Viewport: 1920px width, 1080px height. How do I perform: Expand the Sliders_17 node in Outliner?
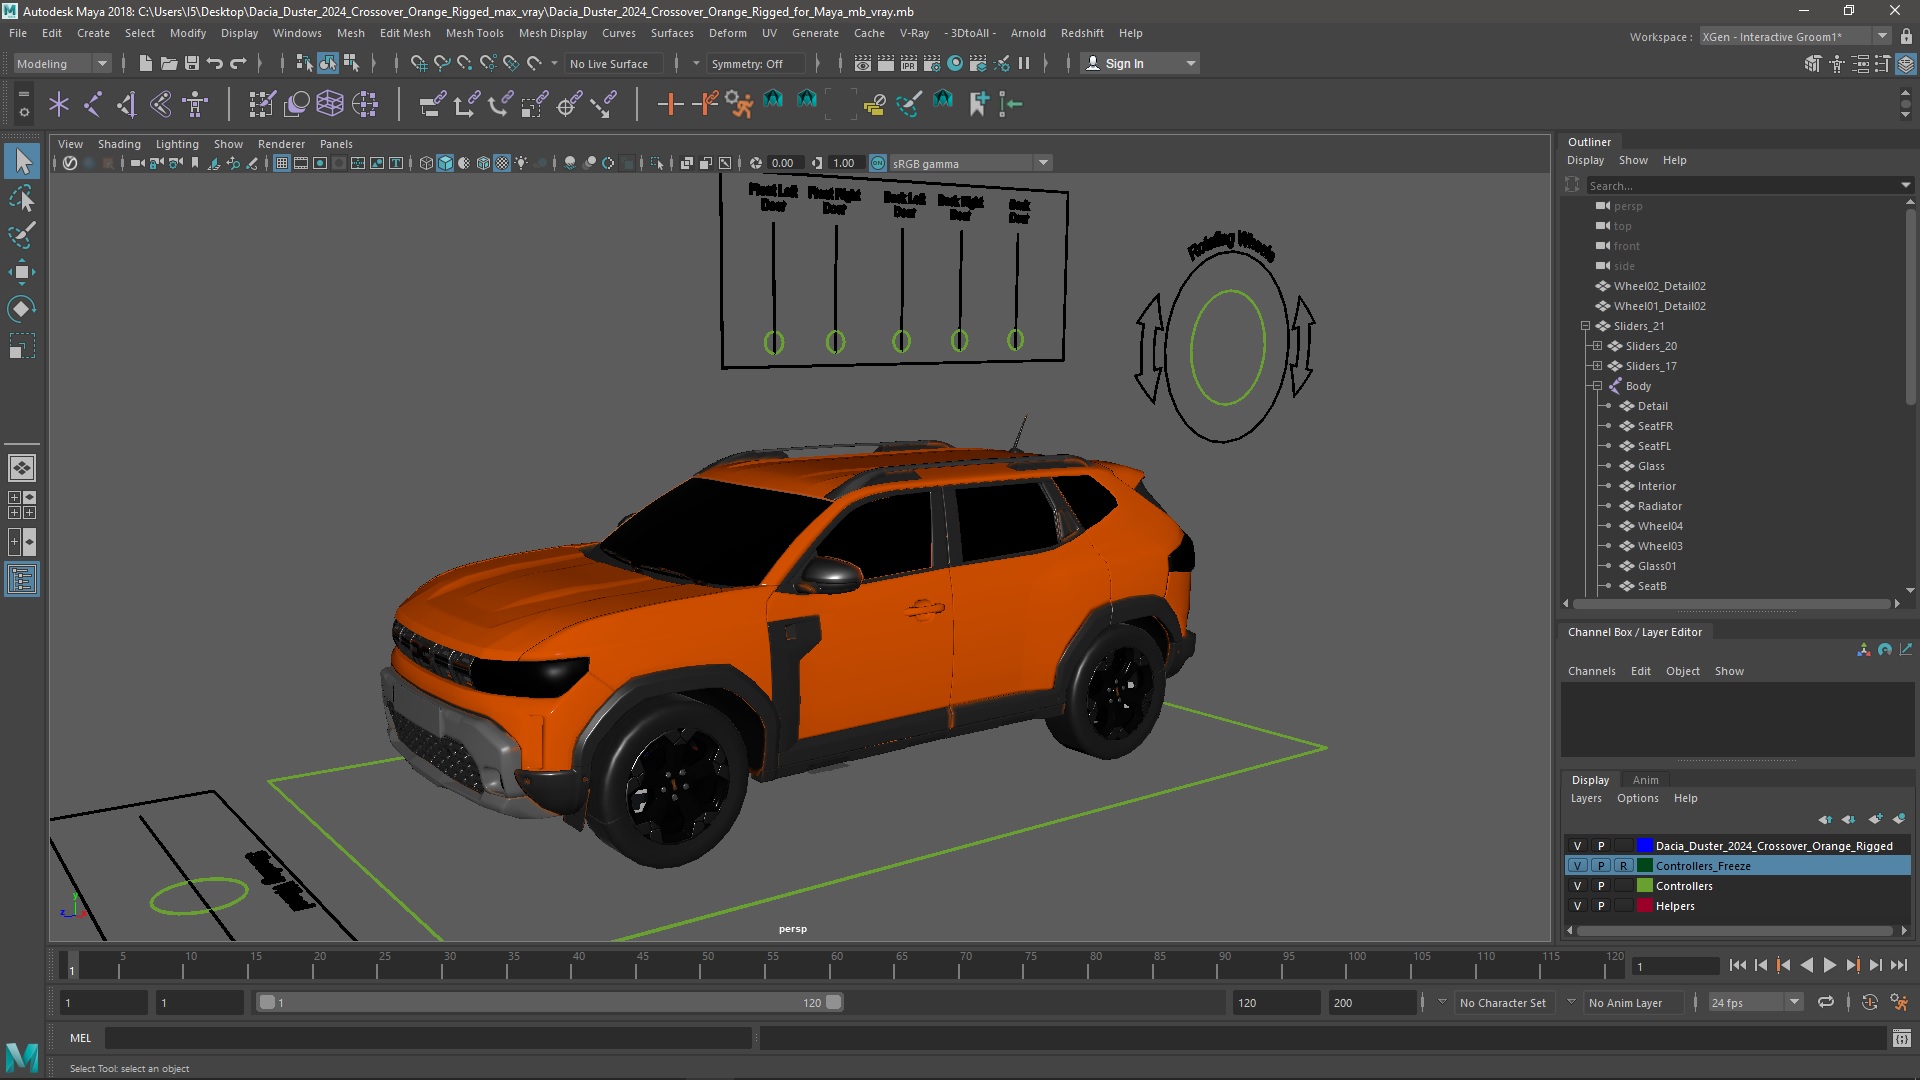1597,366
